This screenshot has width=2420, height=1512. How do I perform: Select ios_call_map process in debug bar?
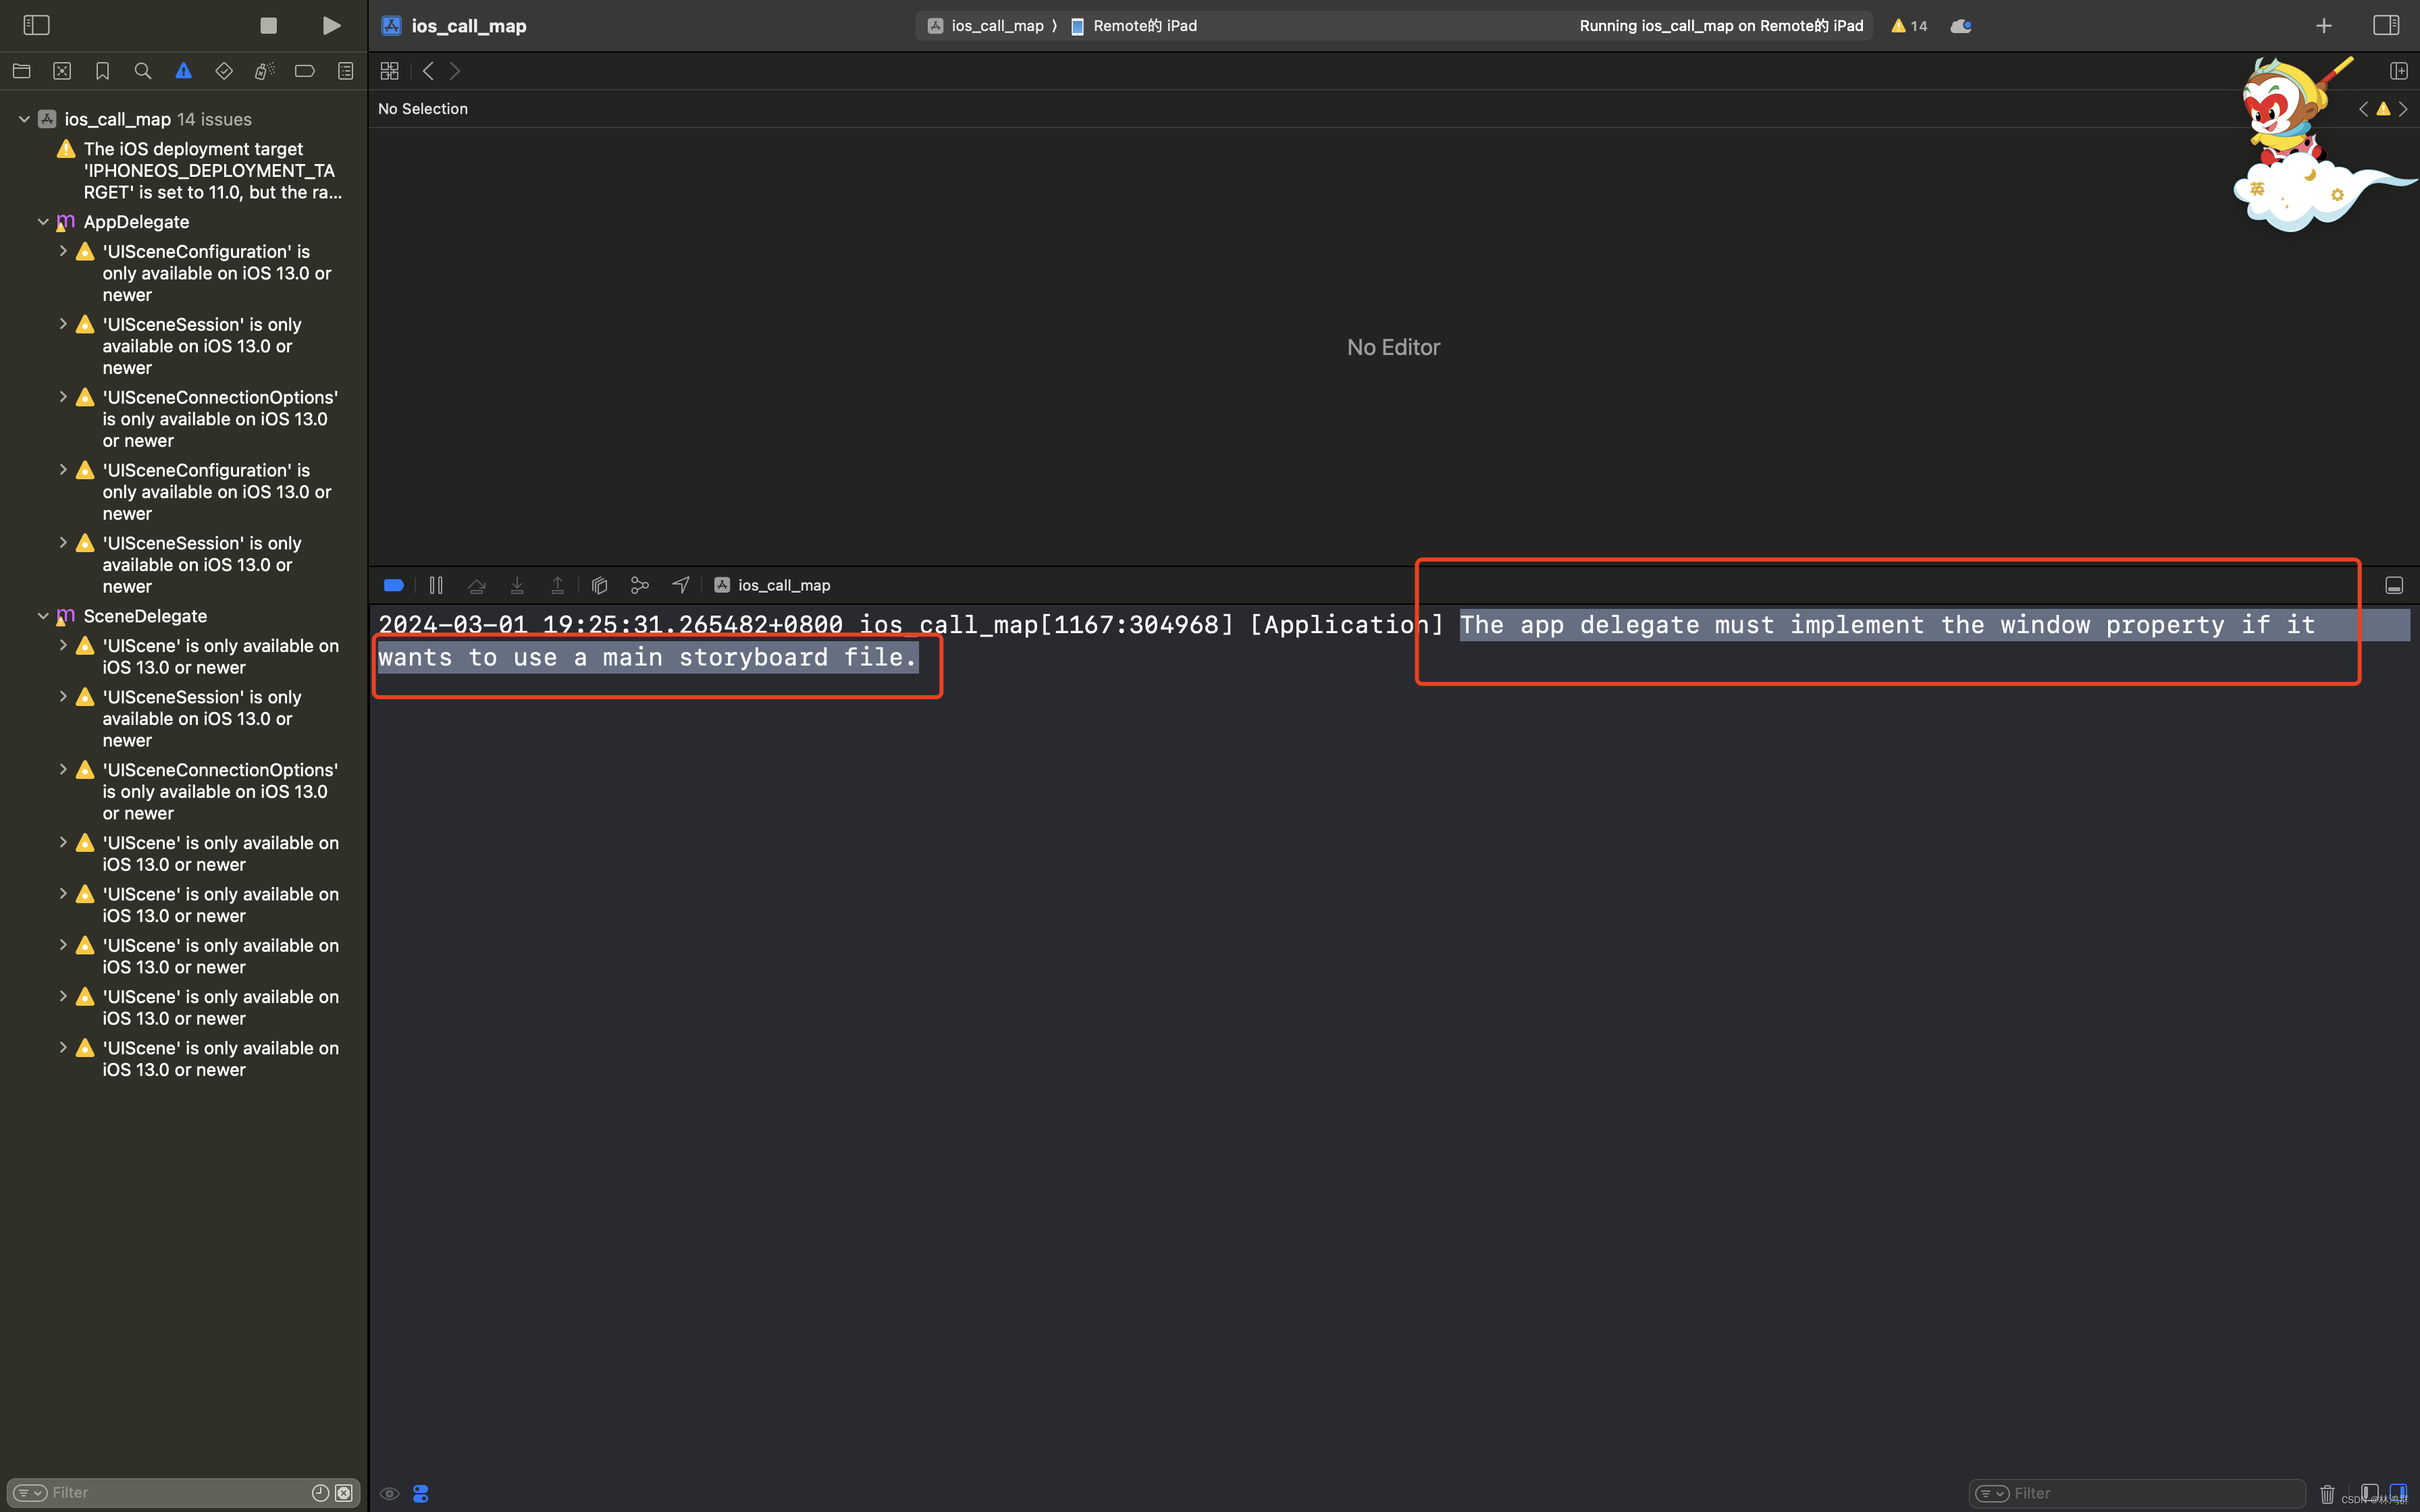pyautogui.click(x=773, y=586)
